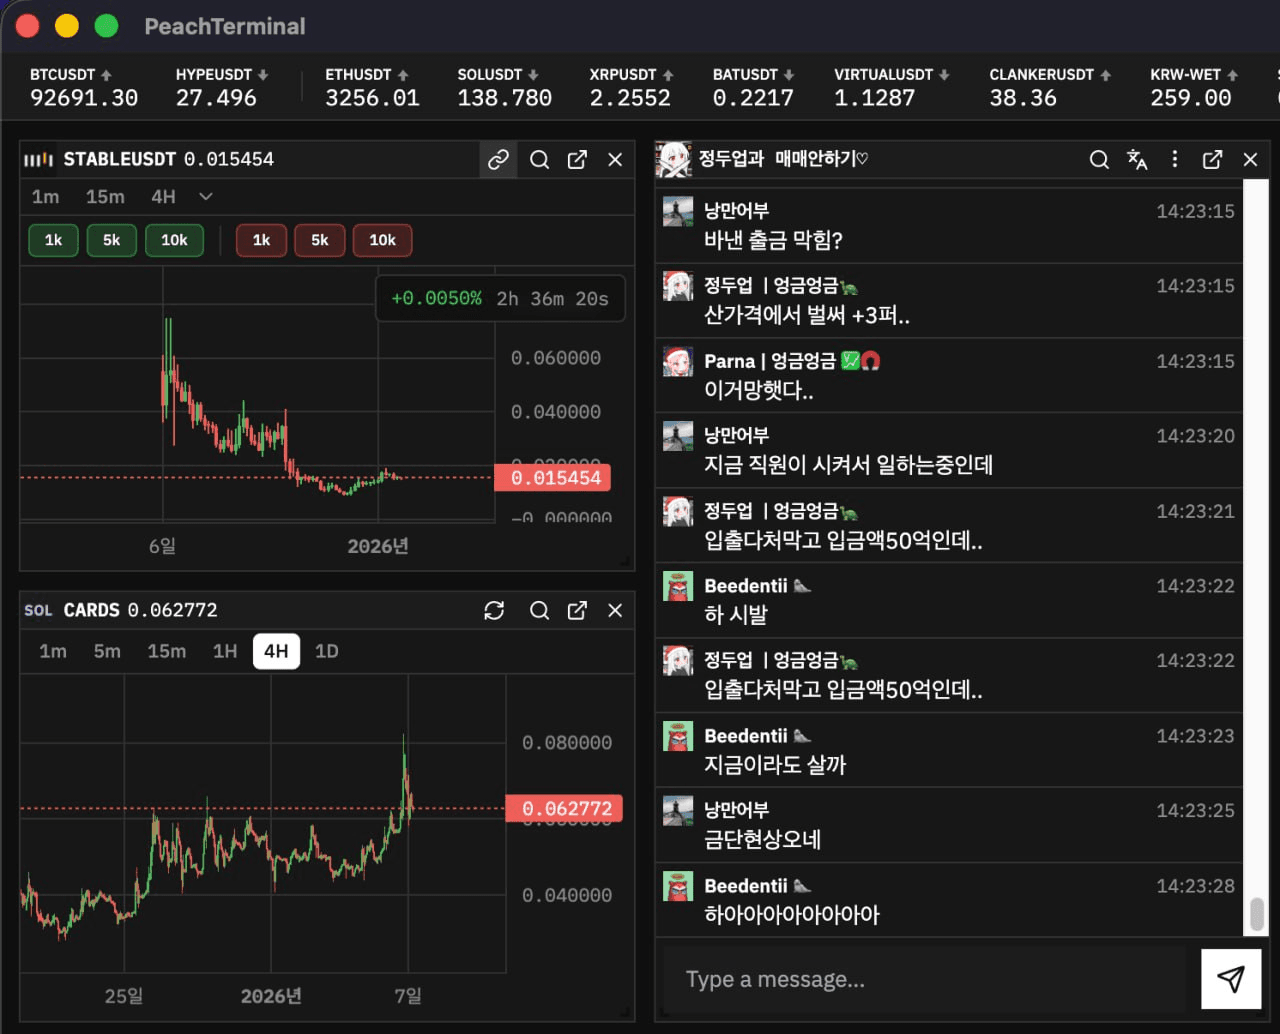The image size is (1280, 1034).
Task: Click the link icon on STABLEUSDT panel
Action: (498, 159)
